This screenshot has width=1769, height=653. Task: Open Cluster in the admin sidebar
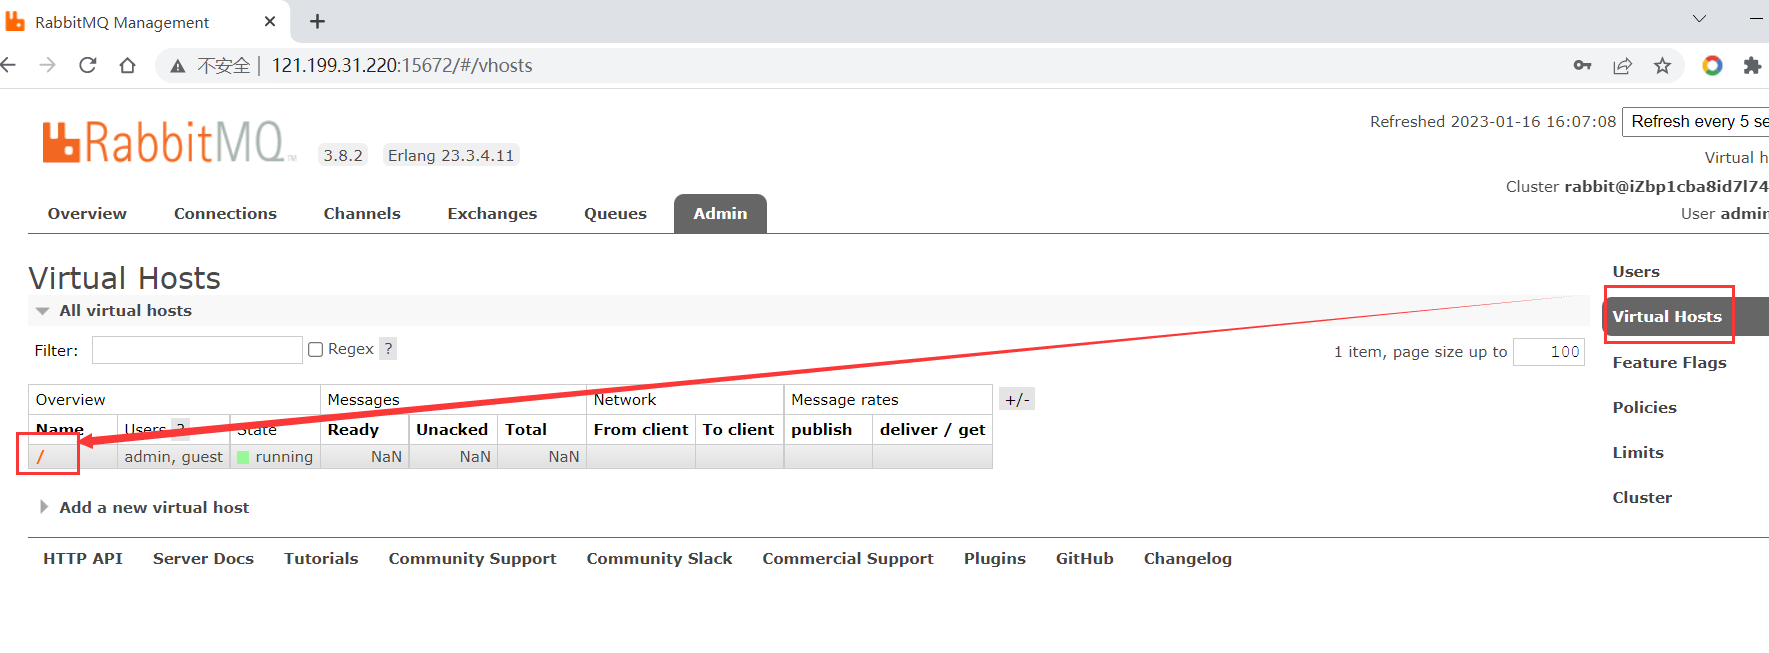(1642, 497)
